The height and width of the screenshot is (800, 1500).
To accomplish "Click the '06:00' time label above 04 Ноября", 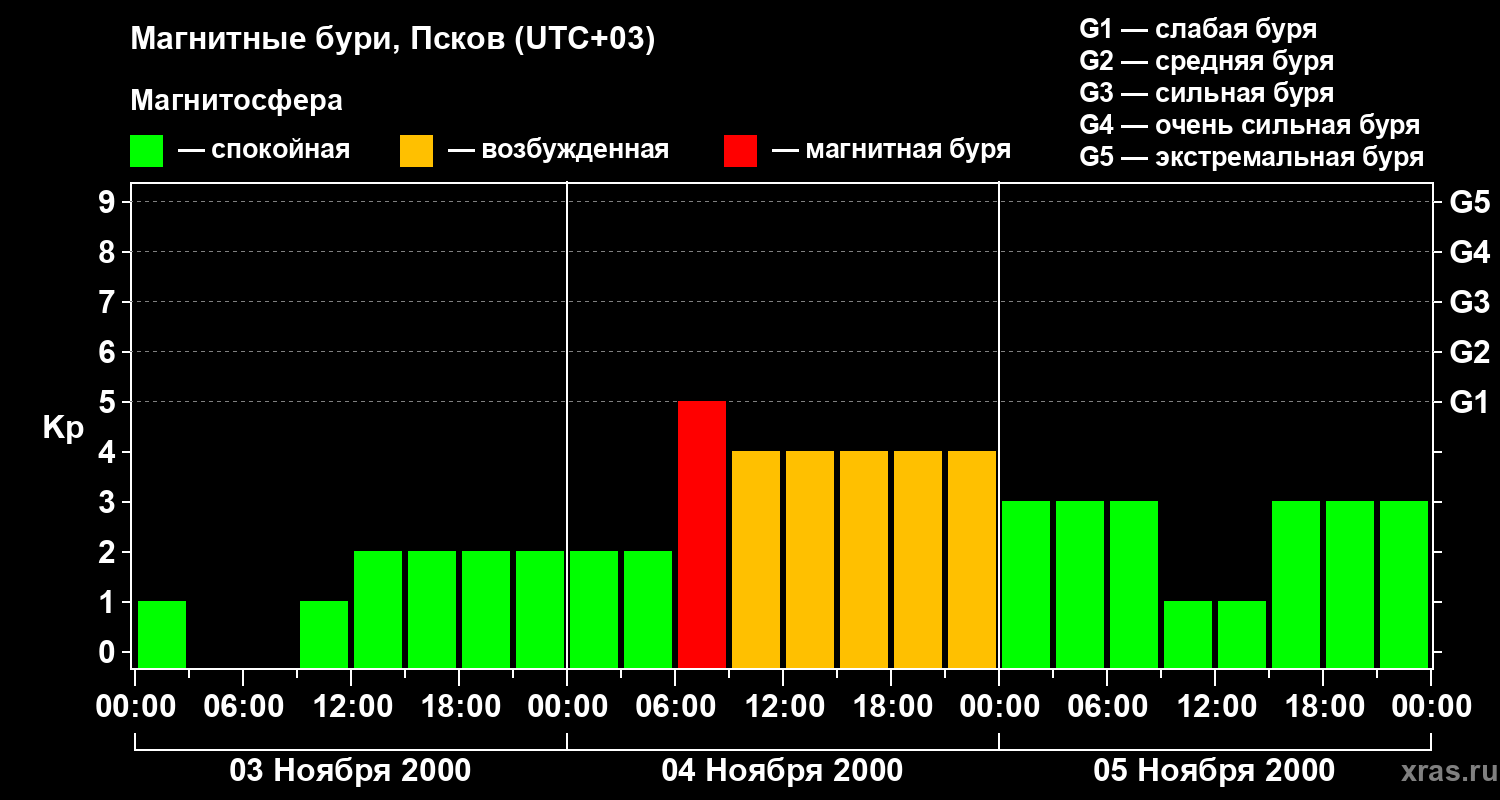I will [x=674, y=707].
